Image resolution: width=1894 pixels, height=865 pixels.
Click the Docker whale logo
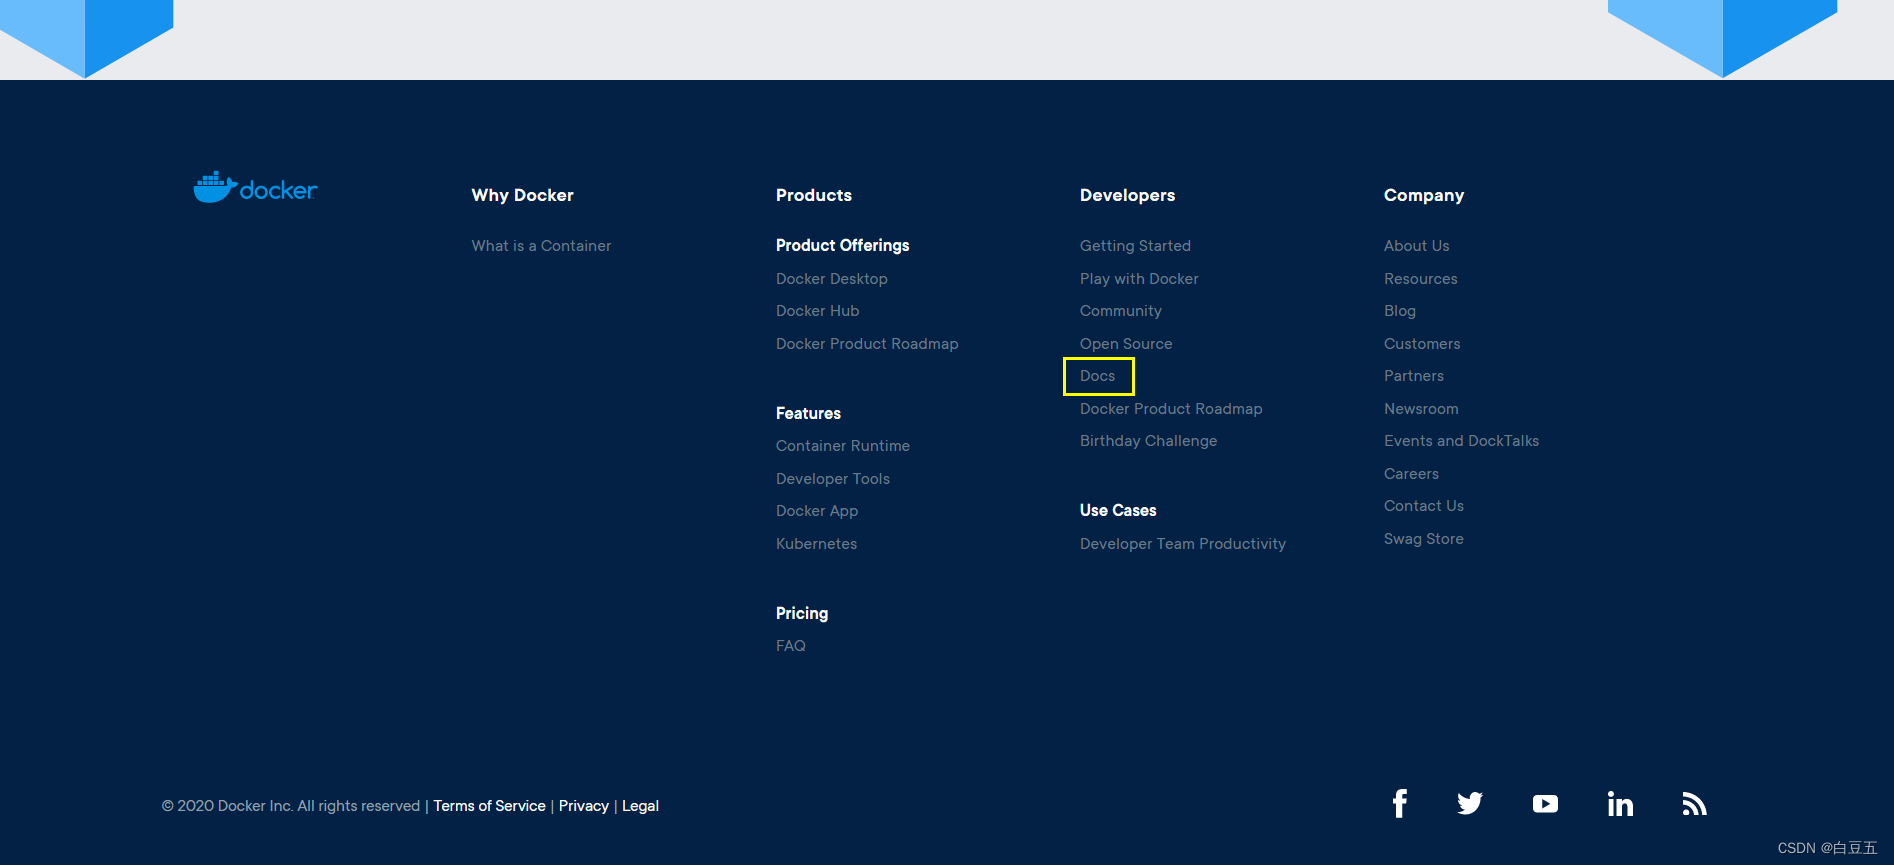click(255, 187)
